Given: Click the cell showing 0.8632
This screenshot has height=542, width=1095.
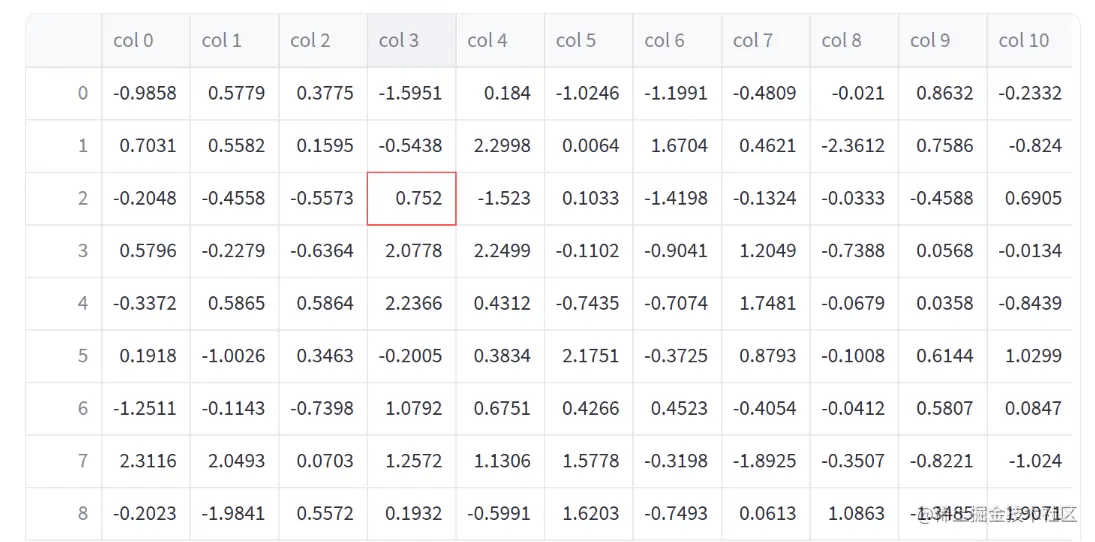Looking at the screenshot, I should (x=943, y=94).
